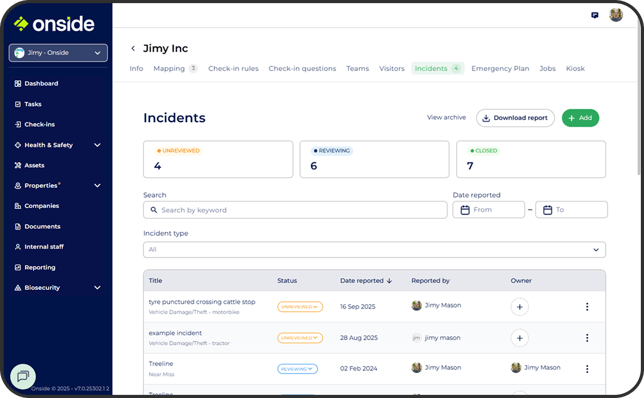
Task: Click the To date field
Action: (x=571, y=209)
